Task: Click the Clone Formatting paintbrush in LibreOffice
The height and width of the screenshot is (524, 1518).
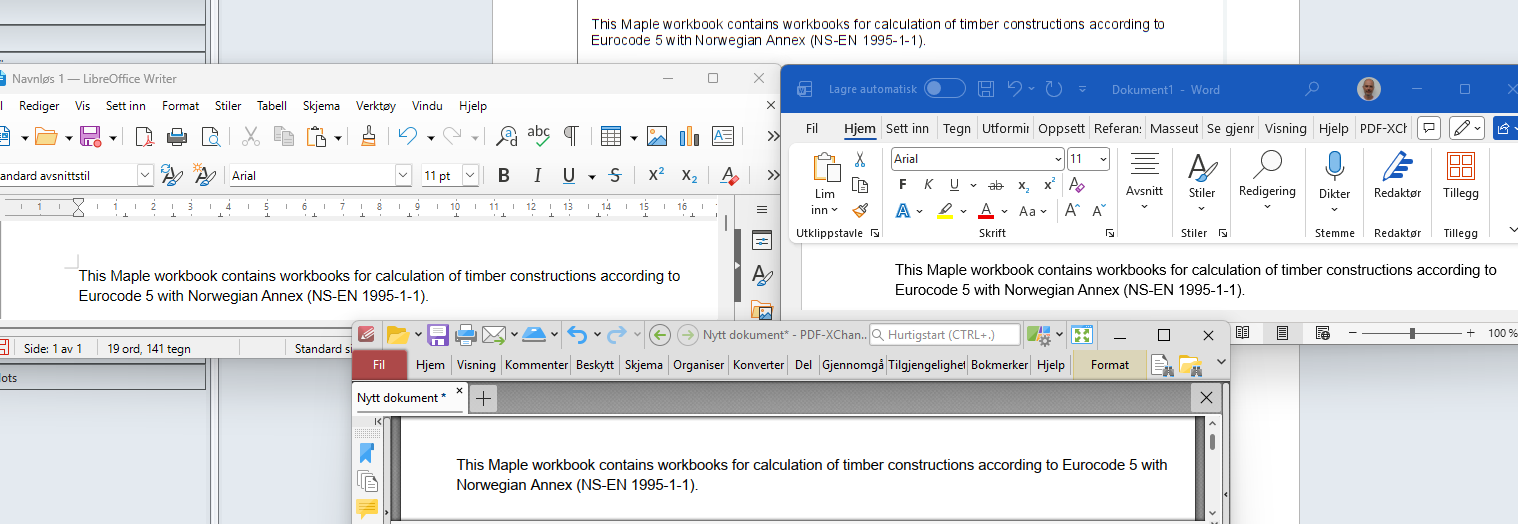Action: tap(369, 136)
